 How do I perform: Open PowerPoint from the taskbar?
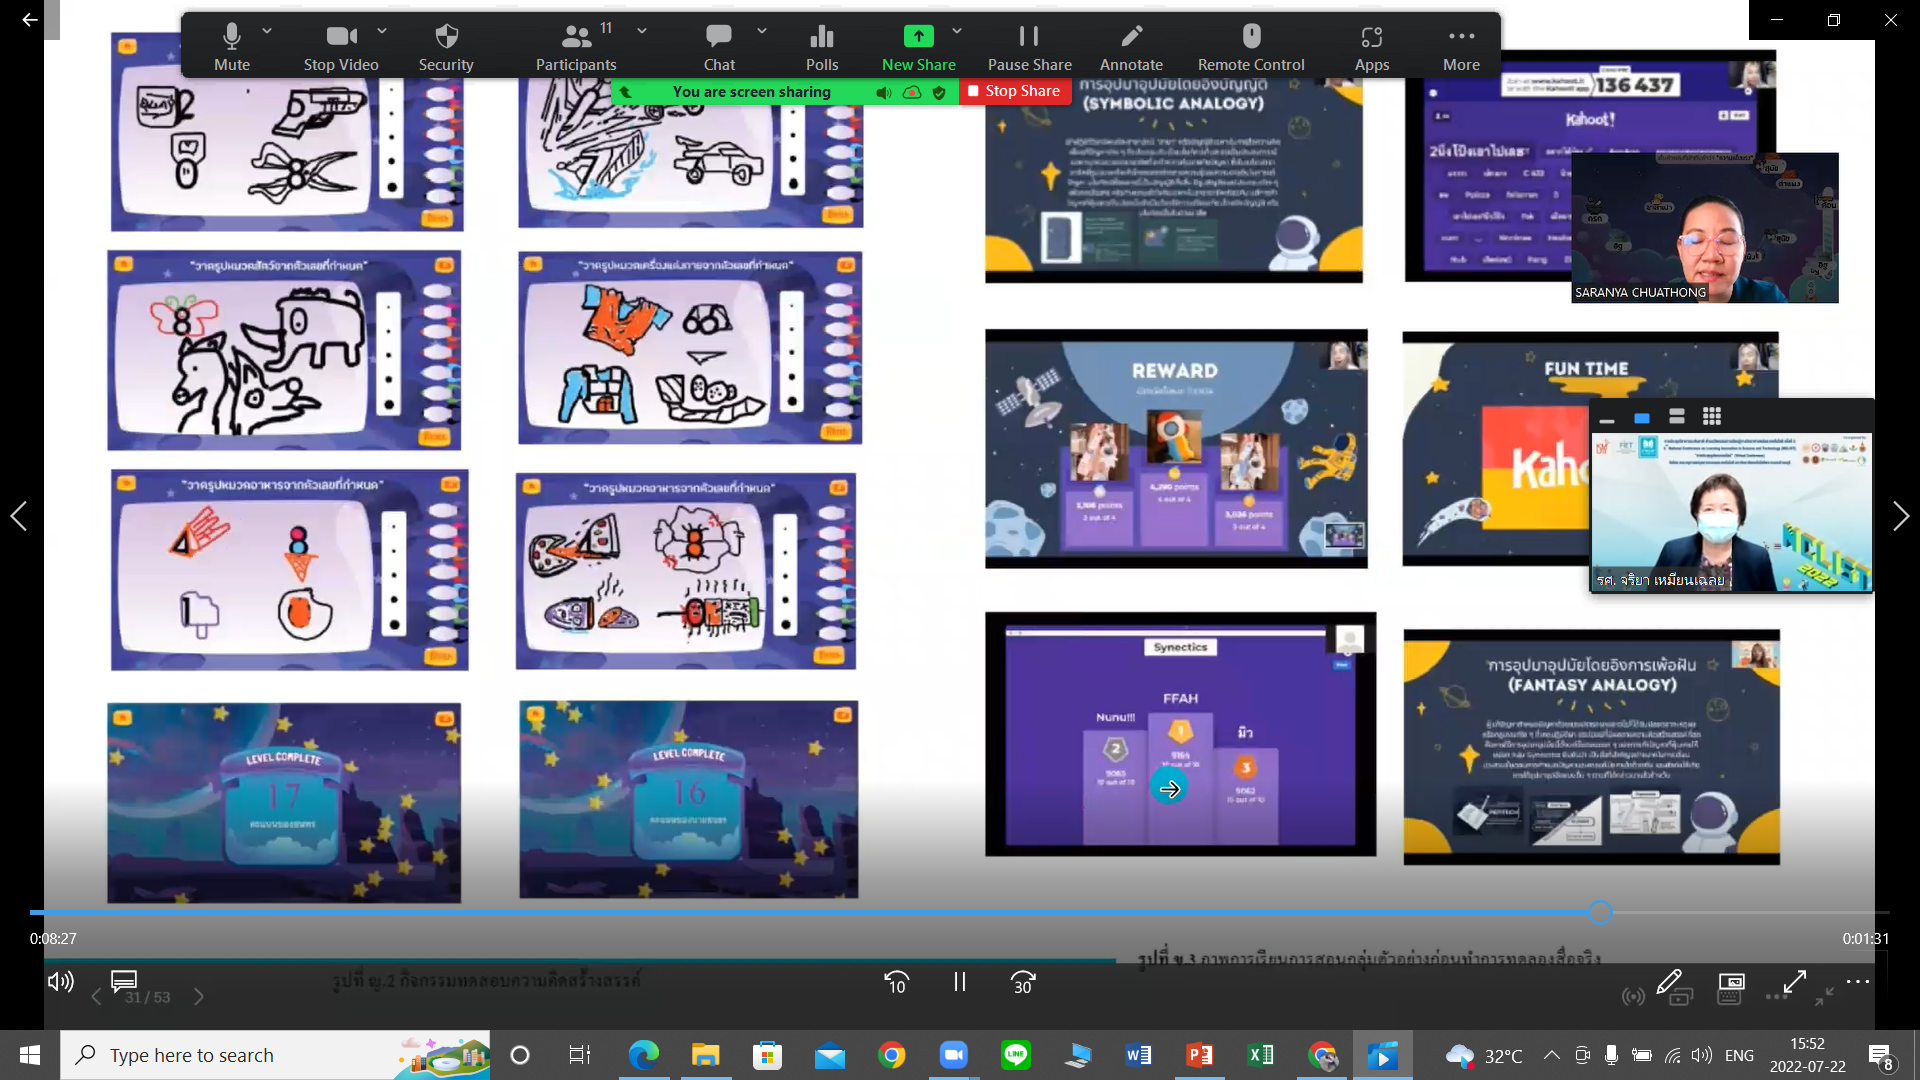[x=1199, y=1055]
